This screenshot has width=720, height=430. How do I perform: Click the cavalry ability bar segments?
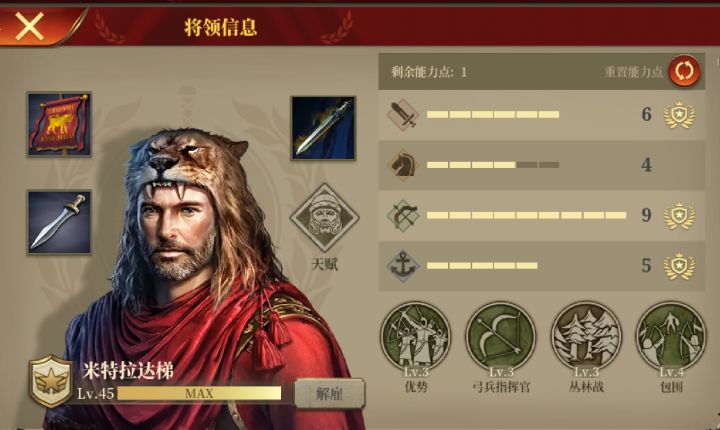493,164
